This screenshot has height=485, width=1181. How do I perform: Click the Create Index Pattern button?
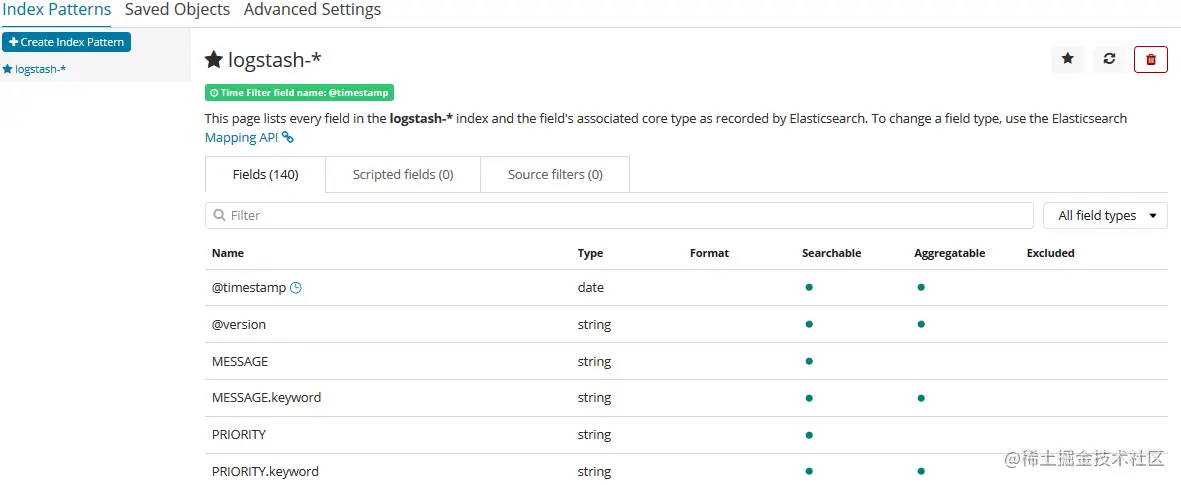(x=66, y=42)
